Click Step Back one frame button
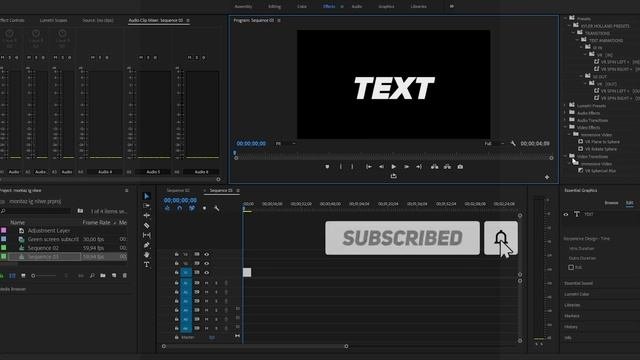The width and height of the screenshot is (640, 360). 381,167
